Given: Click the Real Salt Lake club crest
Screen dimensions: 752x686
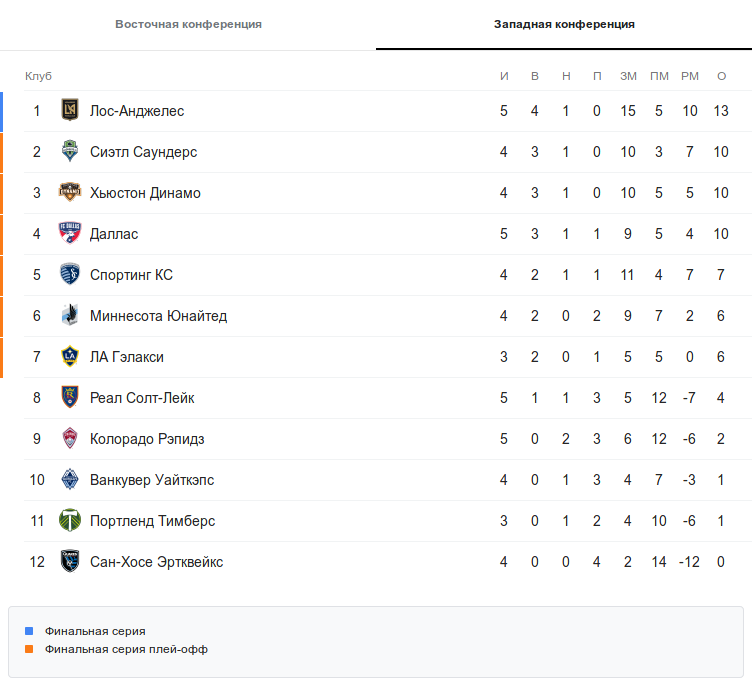Looking at the screenshot, I should (69, 398).
